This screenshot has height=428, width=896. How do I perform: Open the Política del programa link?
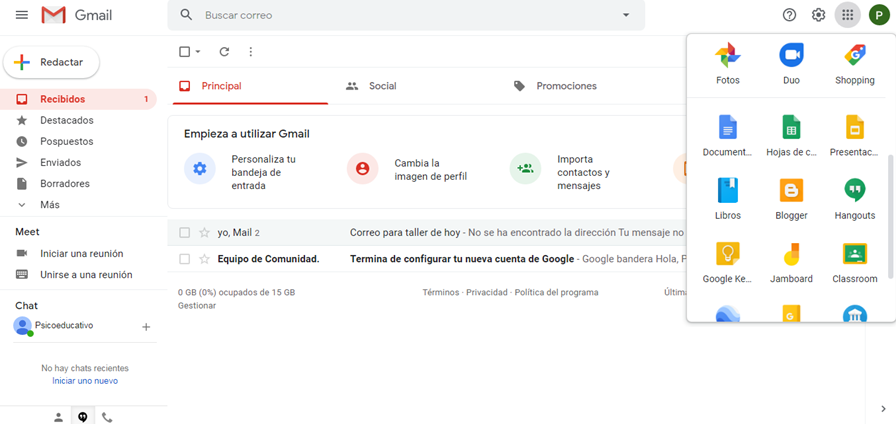[x=557, y=293]
